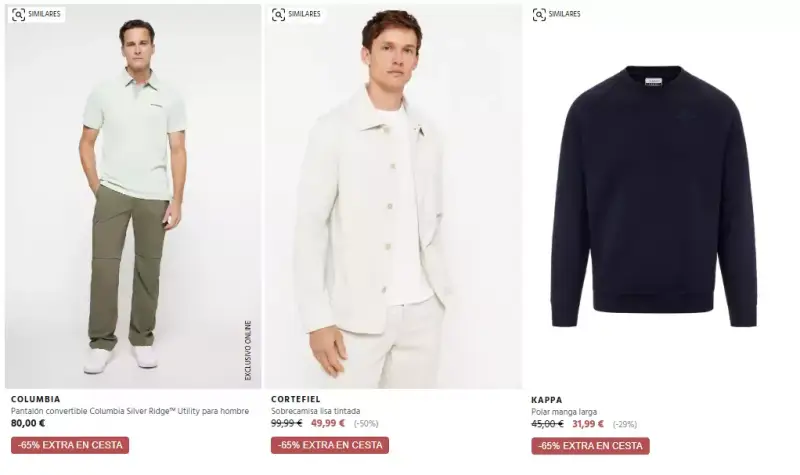Click -65% Extra en cesta badge under Cortefiel
The height and width of the screenshot is (475, 800).
pos(330,445)
